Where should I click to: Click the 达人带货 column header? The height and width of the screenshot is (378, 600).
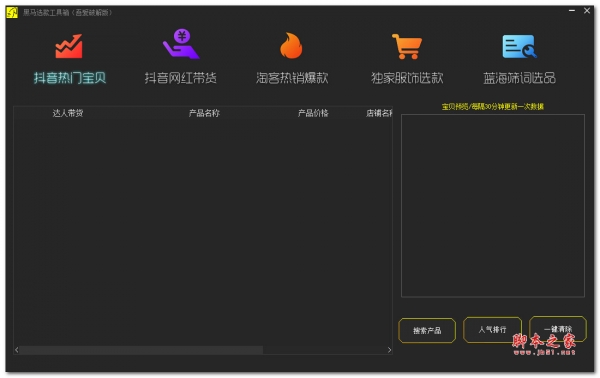tap(68, 113)
